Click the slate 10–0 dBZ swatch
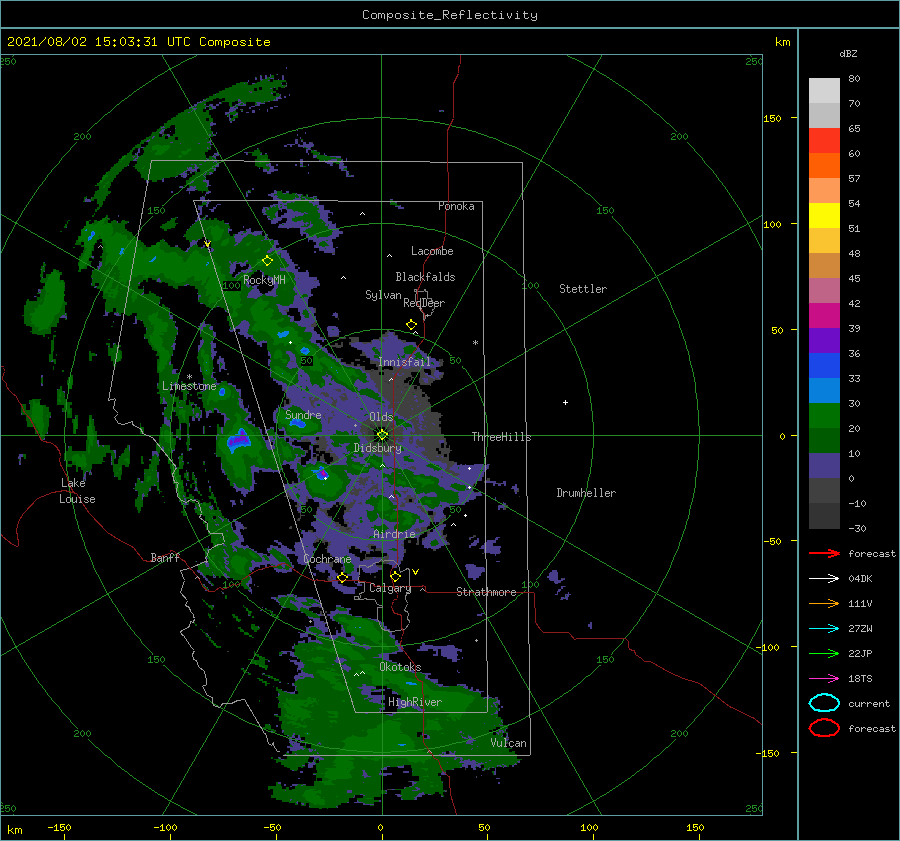Screen dimensions: 900x841 coord(824,466)
